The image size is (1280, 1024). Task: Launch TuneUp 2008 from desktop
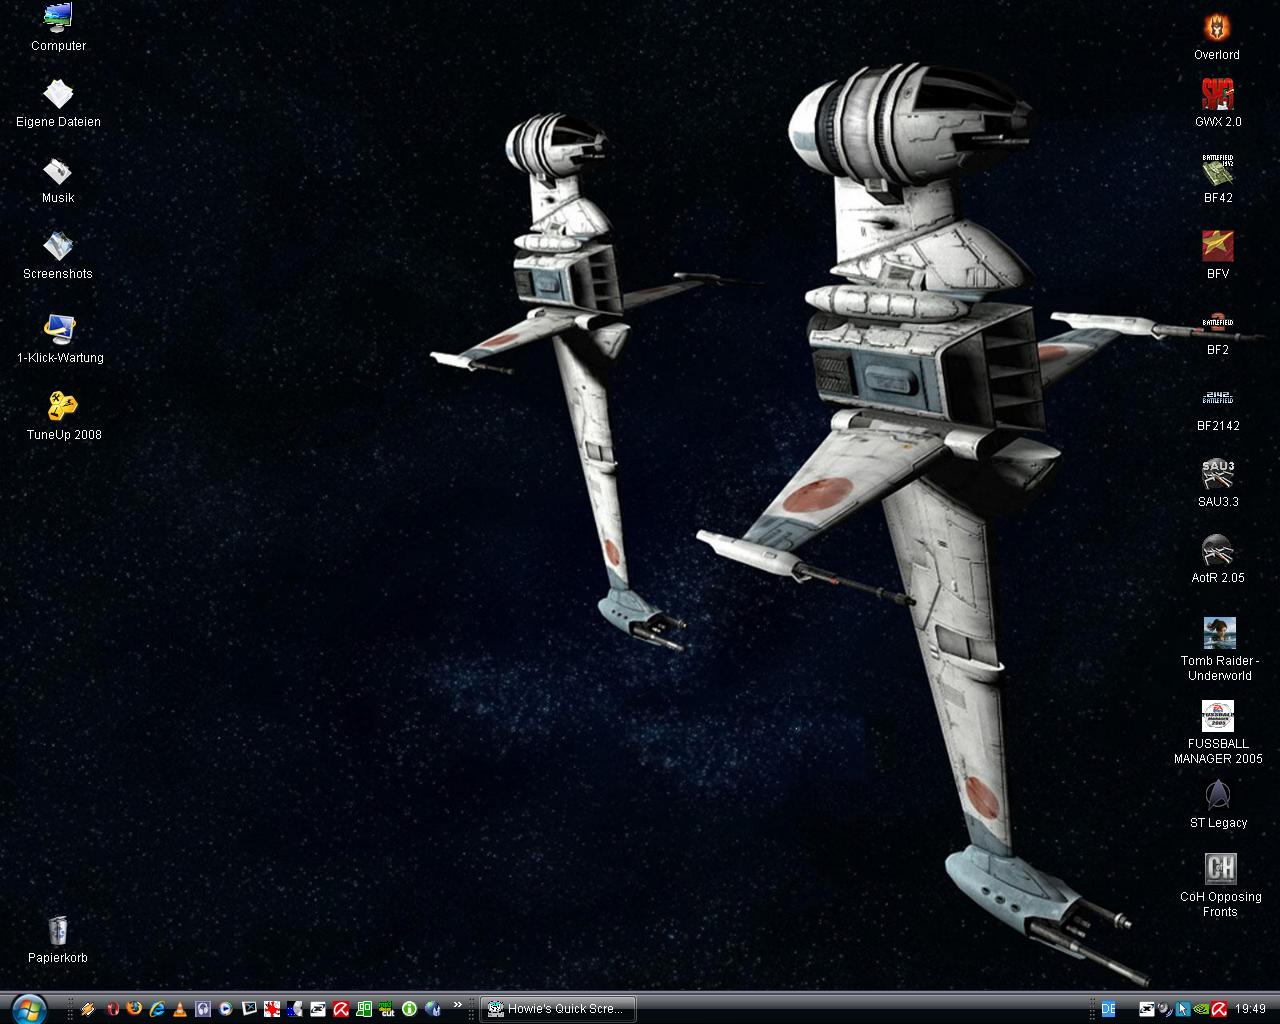click(x=63, y=416)
